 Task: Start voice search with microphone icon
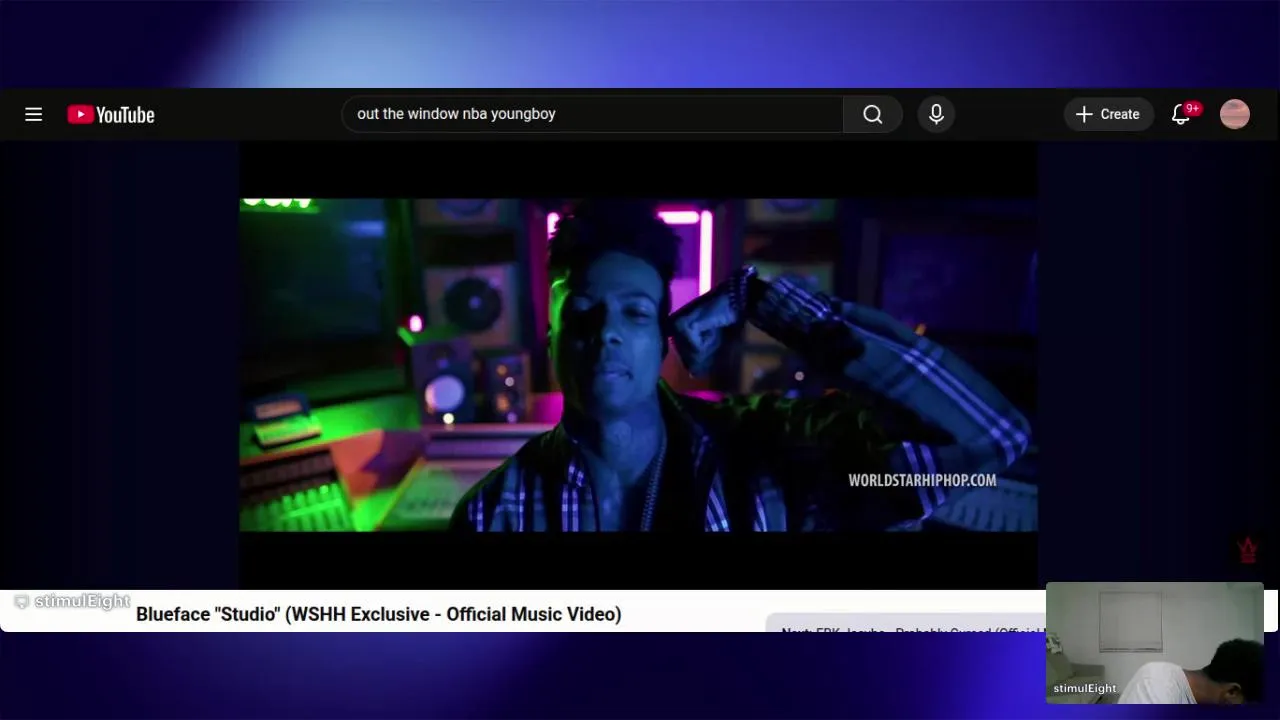936,114
